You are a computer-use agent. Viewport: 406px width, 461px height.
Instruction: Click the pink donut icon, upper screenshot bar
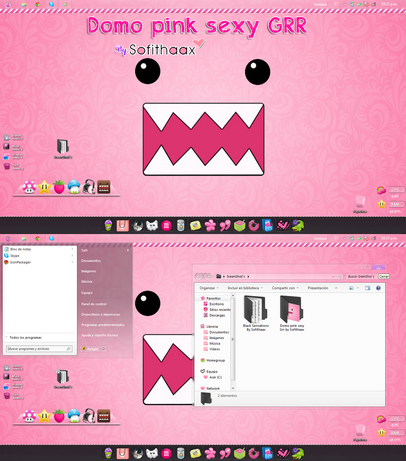253,226
